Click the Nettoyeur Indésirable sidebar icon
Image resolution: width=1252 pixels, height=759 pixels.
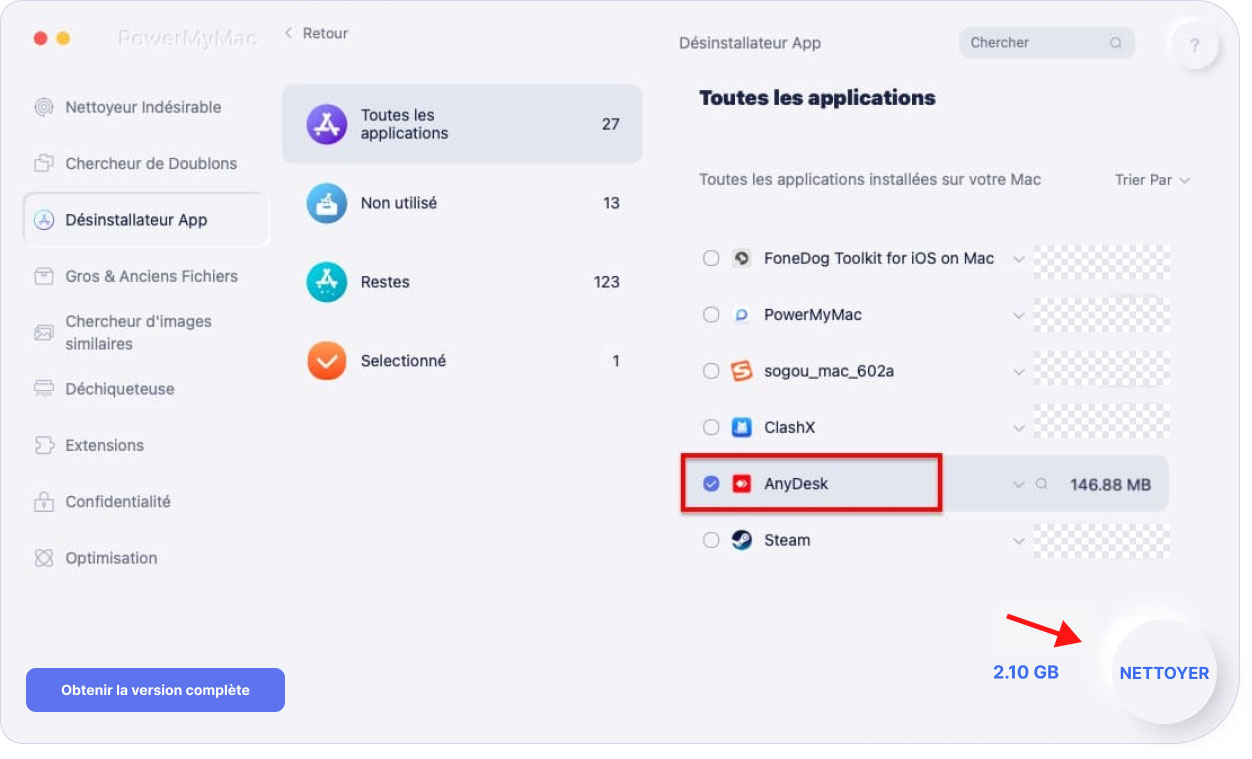coord(43,107)
